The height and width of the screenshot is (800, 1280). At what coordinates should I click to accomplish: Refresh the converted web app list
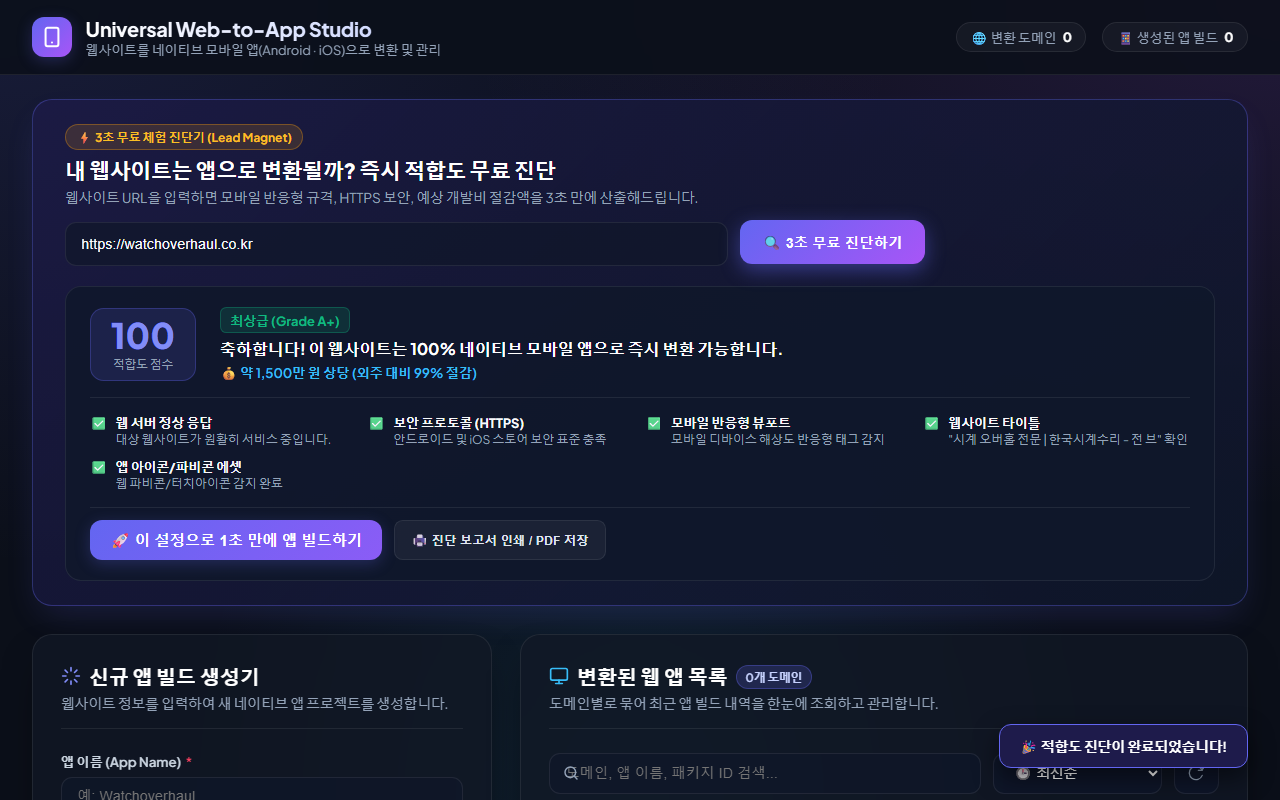click(1195, 773)
